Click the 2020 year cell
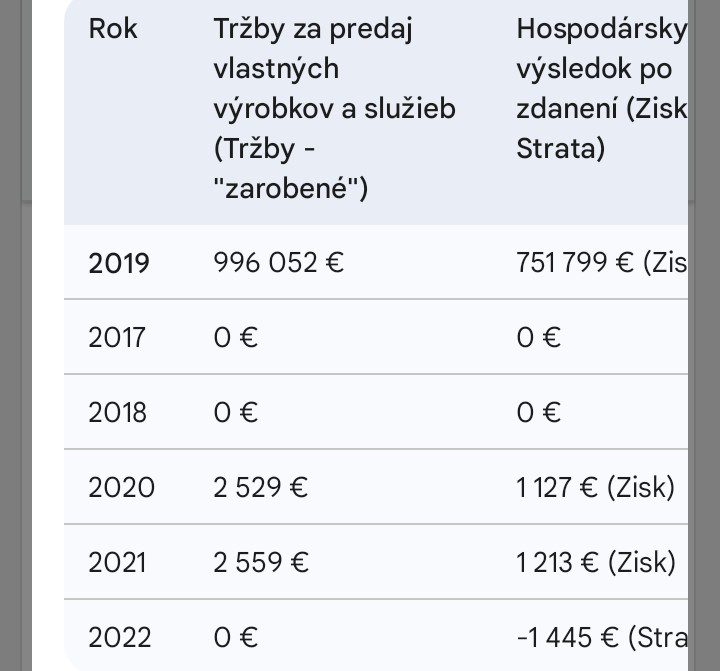The height and width of the screenshot is (671, 720). [121, 487]
